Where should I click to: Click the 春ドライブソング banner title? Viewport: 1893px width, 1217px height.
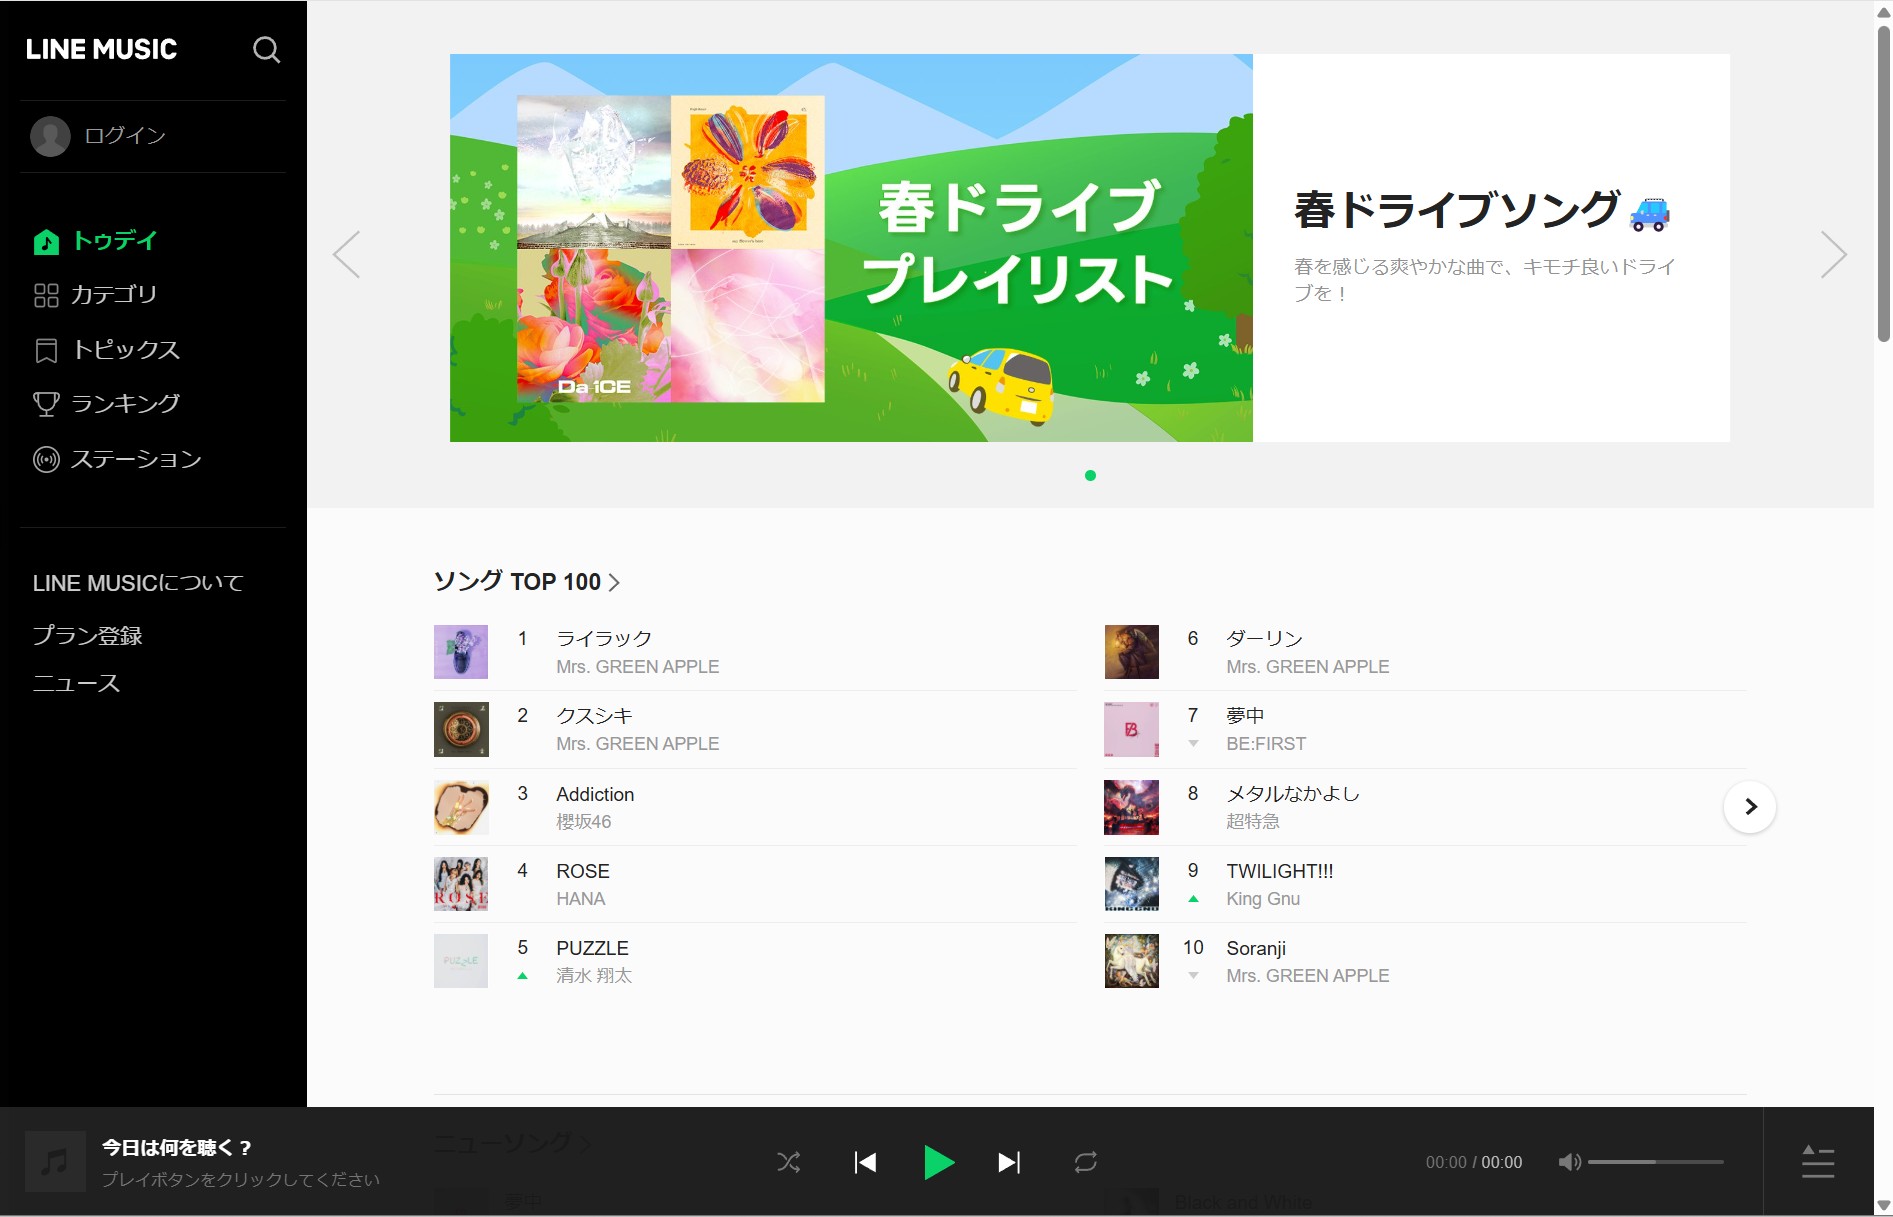click(1481, 210)
